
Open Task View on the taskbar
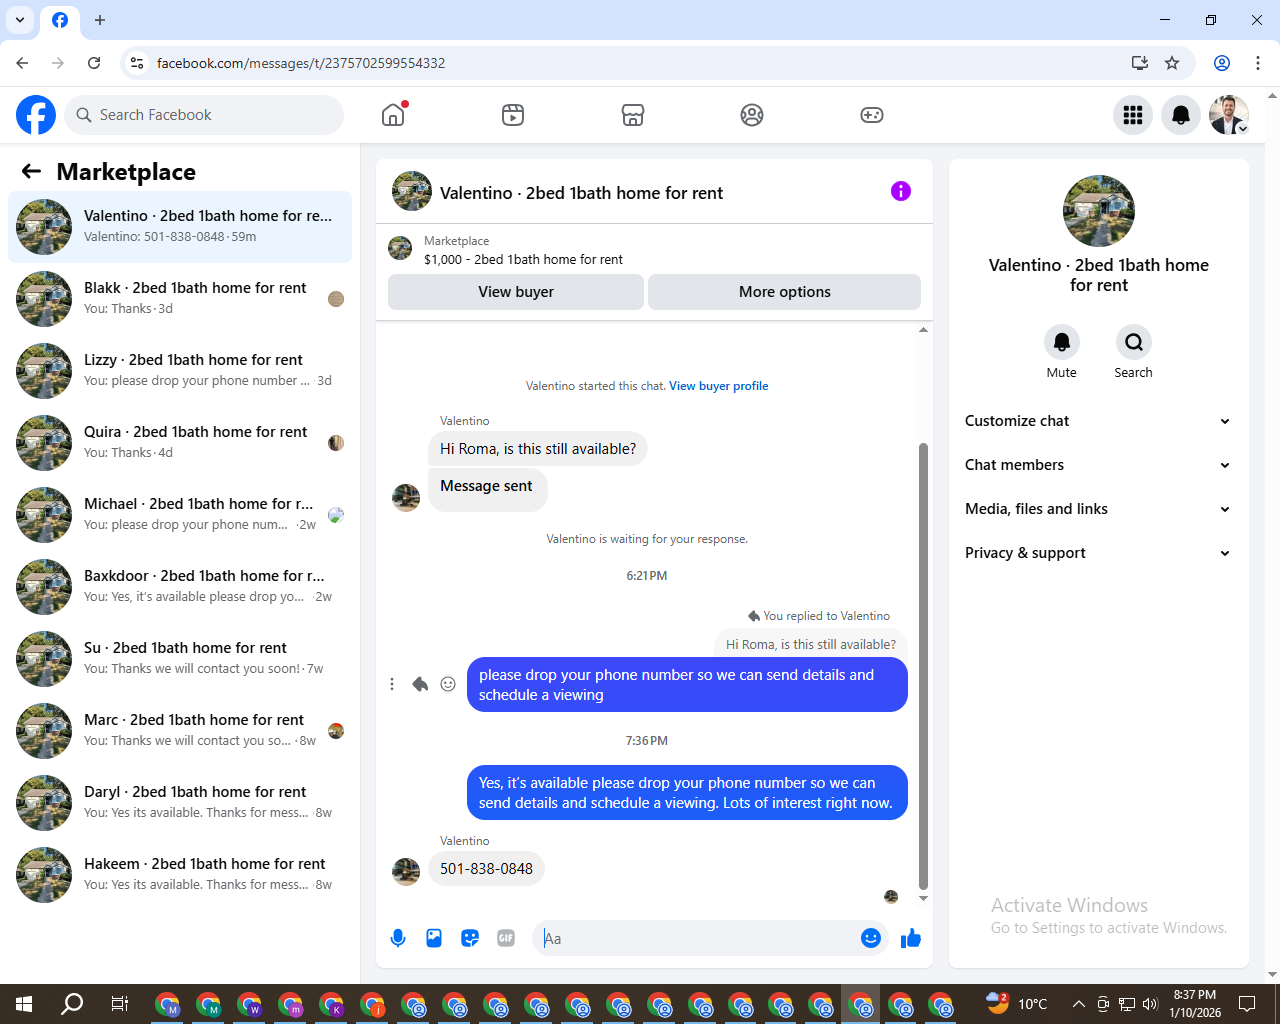tap(120, 1004)
